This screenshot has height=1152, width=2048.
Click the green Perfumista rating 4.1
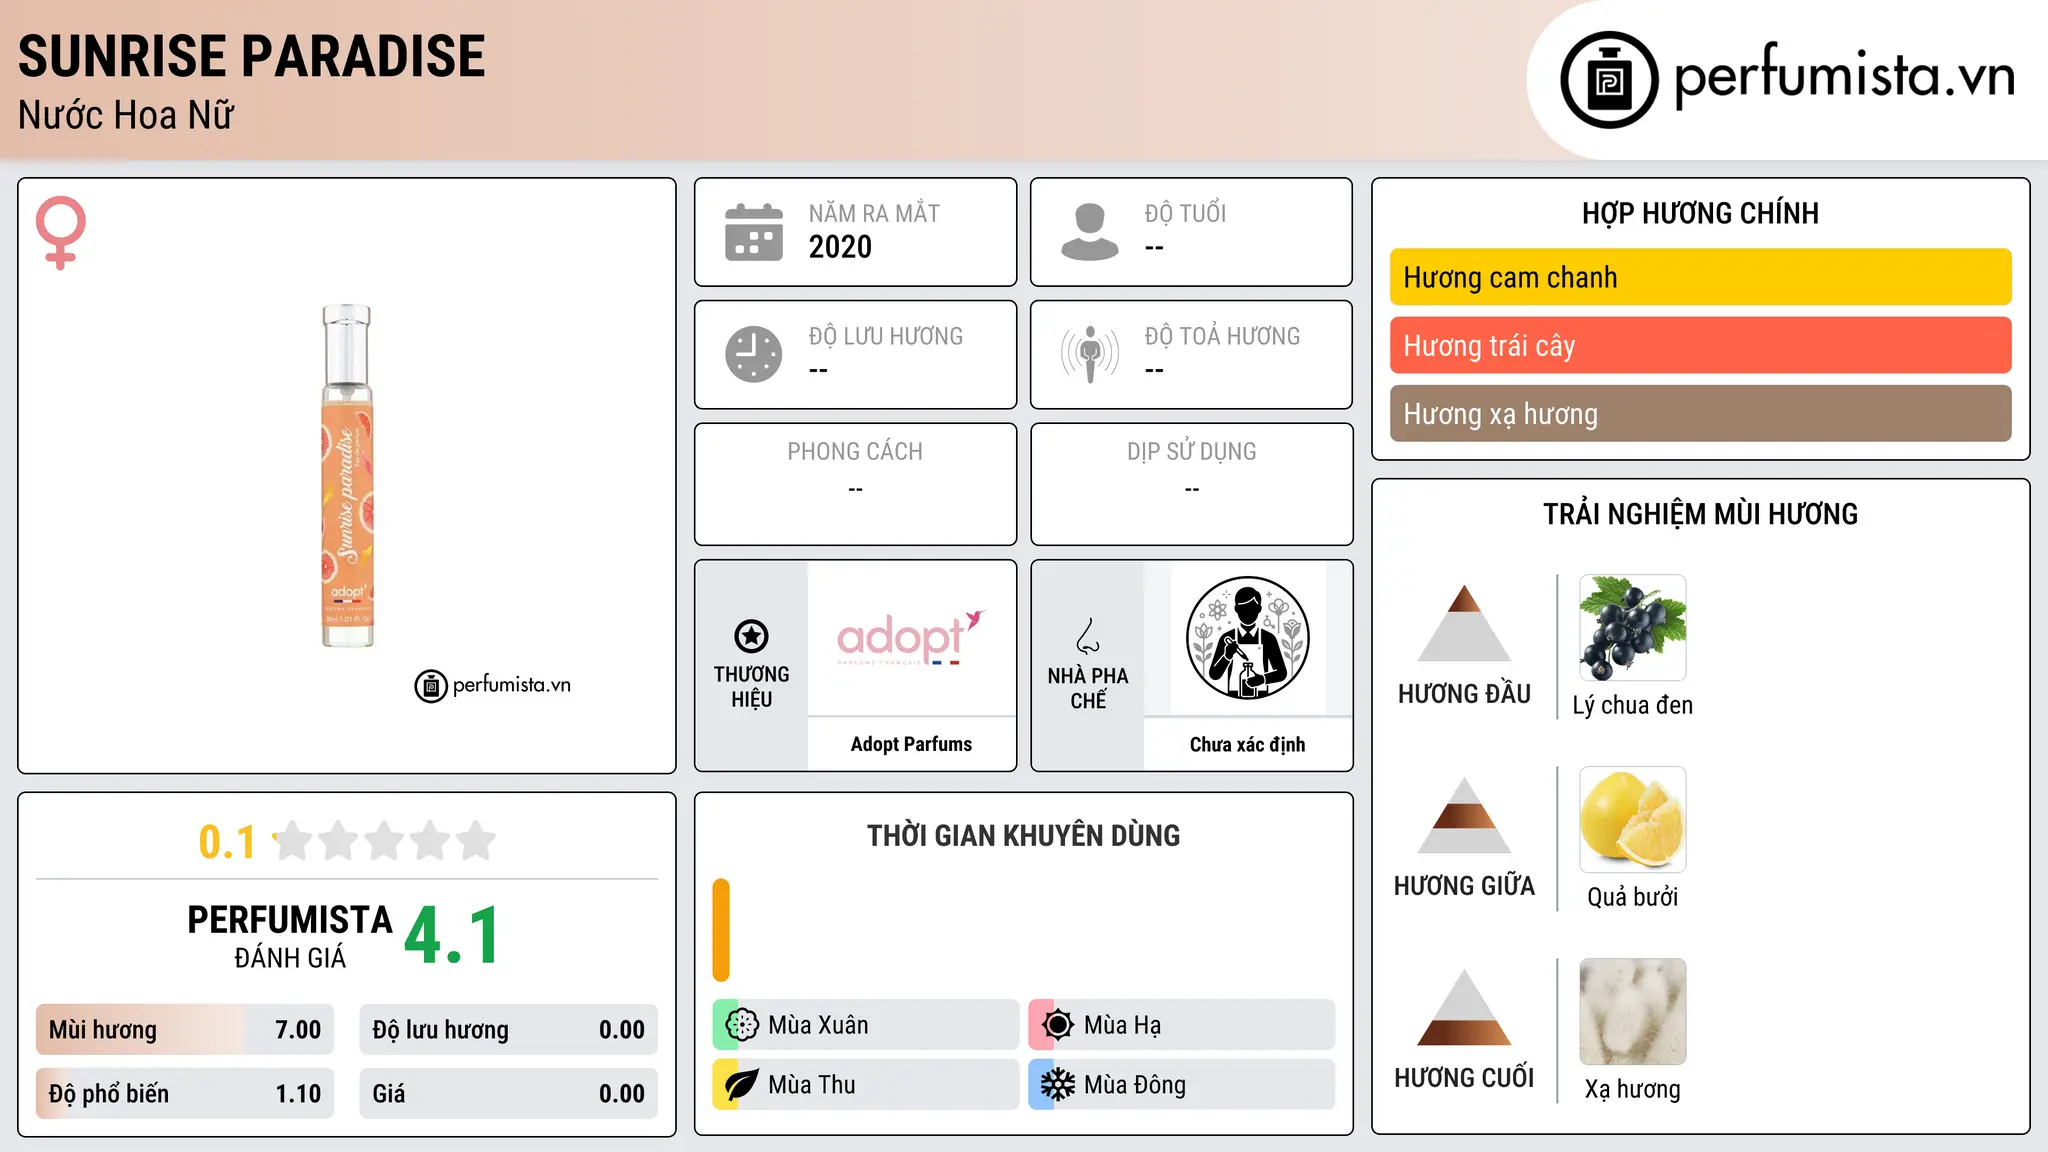tap(452, 936)
